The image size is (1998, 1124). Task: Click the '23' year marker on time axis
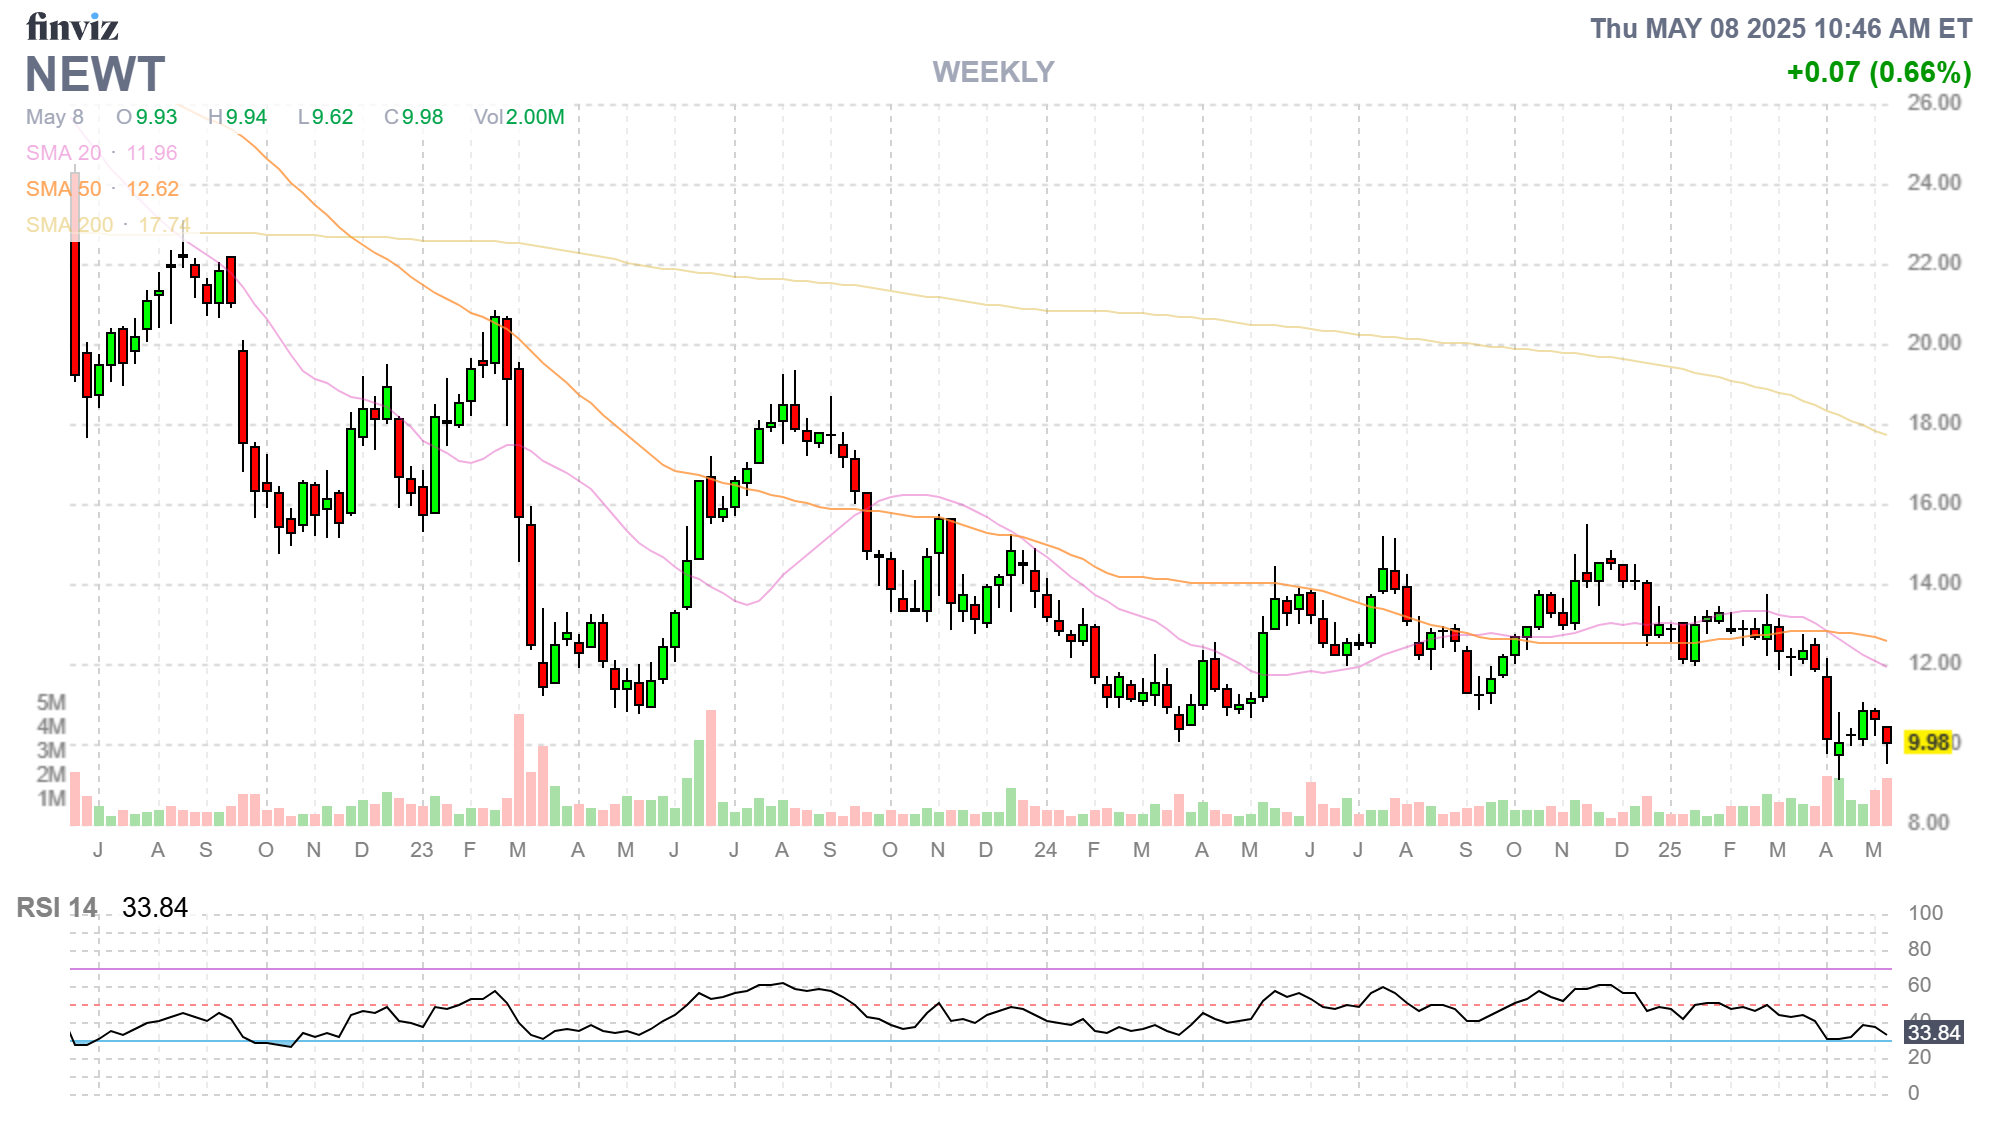click(421, 850)
